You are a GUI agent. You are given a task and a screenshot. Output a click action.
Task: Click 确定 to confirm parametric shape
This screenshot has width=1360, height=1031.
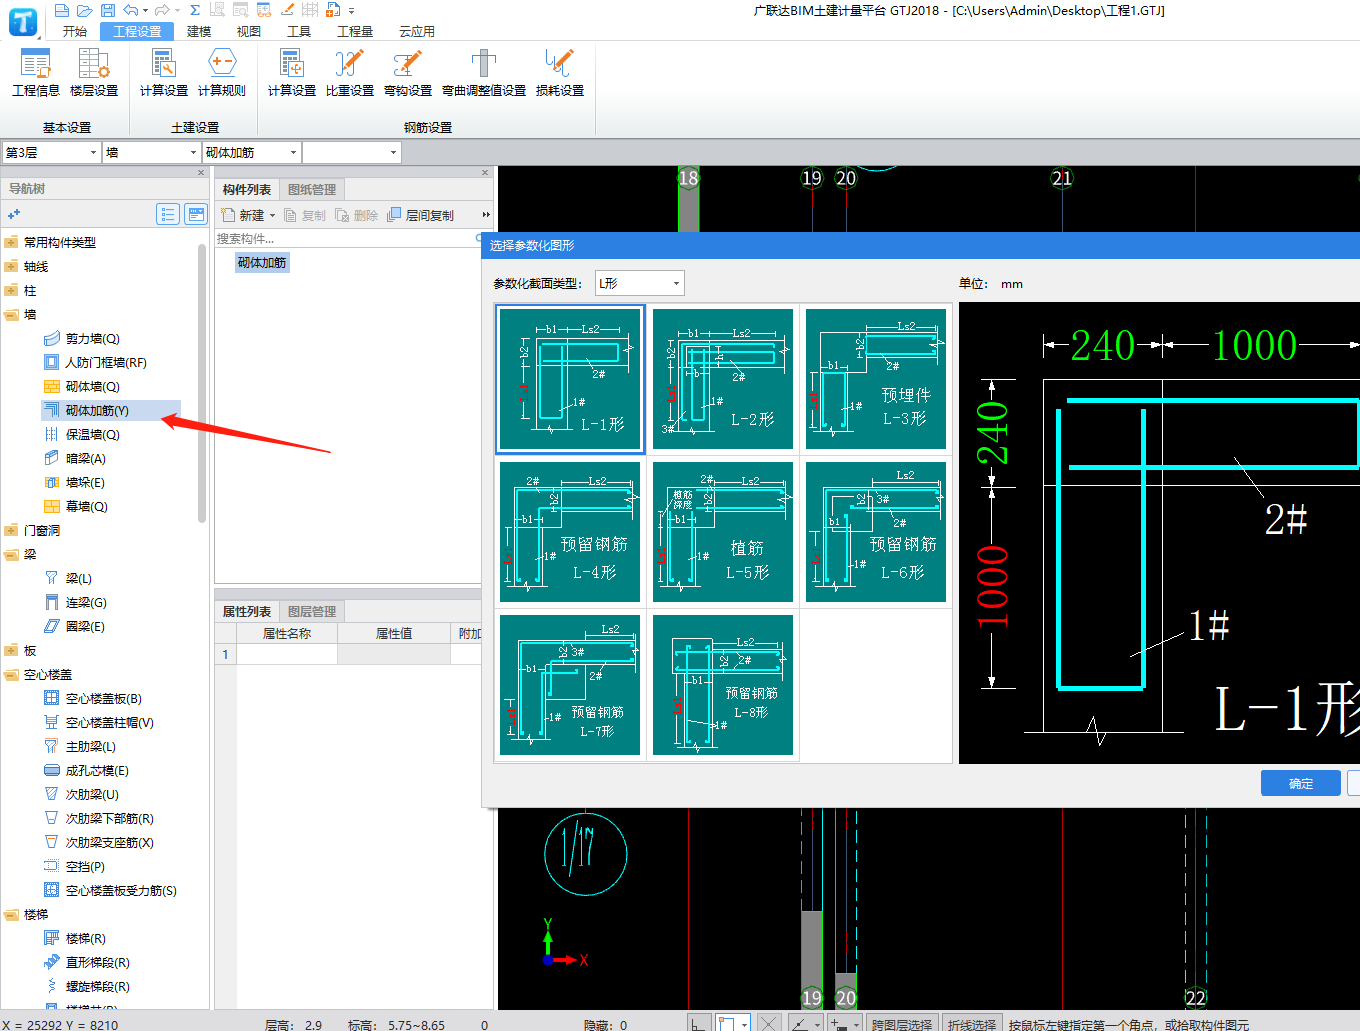click(1301, 783)
